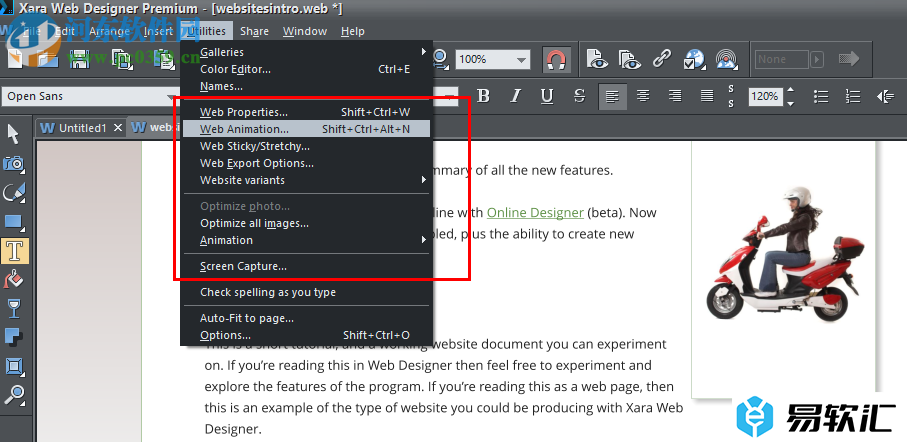Click Preview website multi-page eye icon

click(x=629, y=59)
